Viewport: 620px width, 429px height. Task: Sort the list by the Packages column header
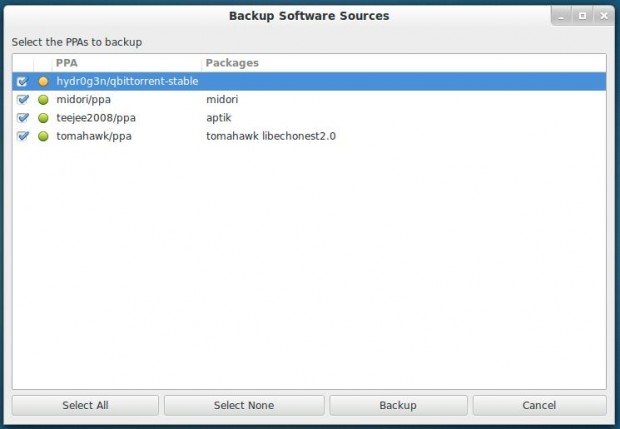(404, 63)
